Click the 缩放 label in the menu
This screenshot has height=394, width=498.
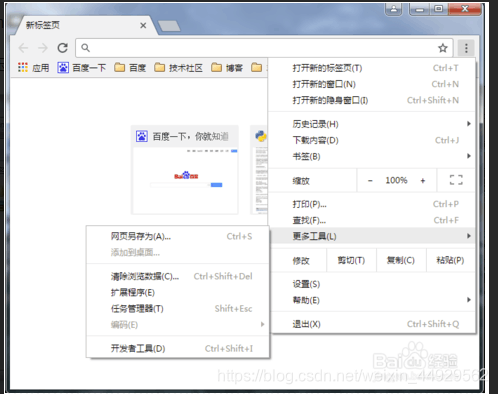(301, 181)
